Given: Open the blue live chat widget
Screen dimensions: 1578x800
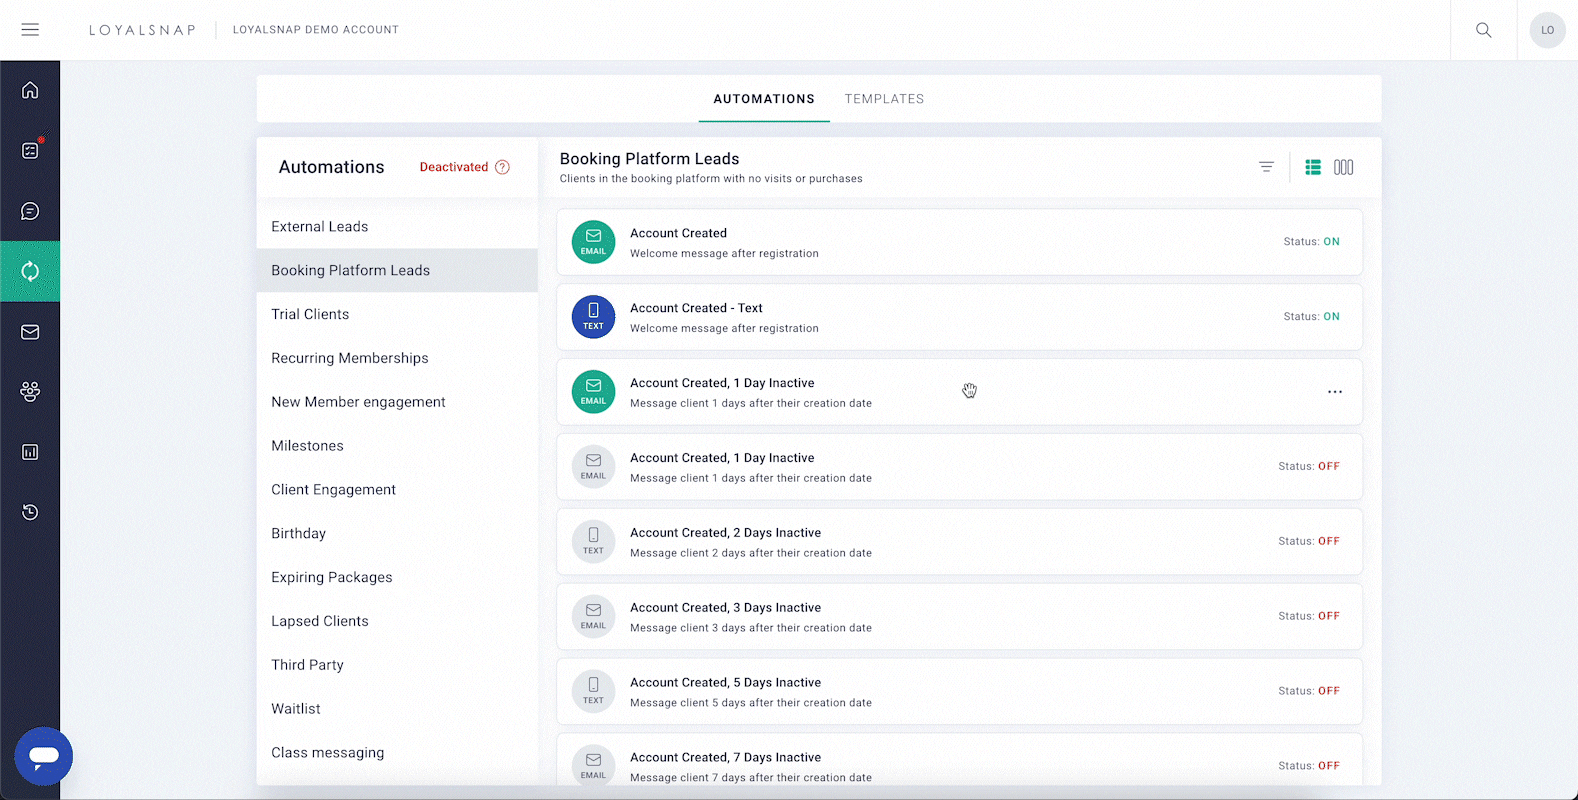Looking at the screenshot, I should (x=44, y=756).
